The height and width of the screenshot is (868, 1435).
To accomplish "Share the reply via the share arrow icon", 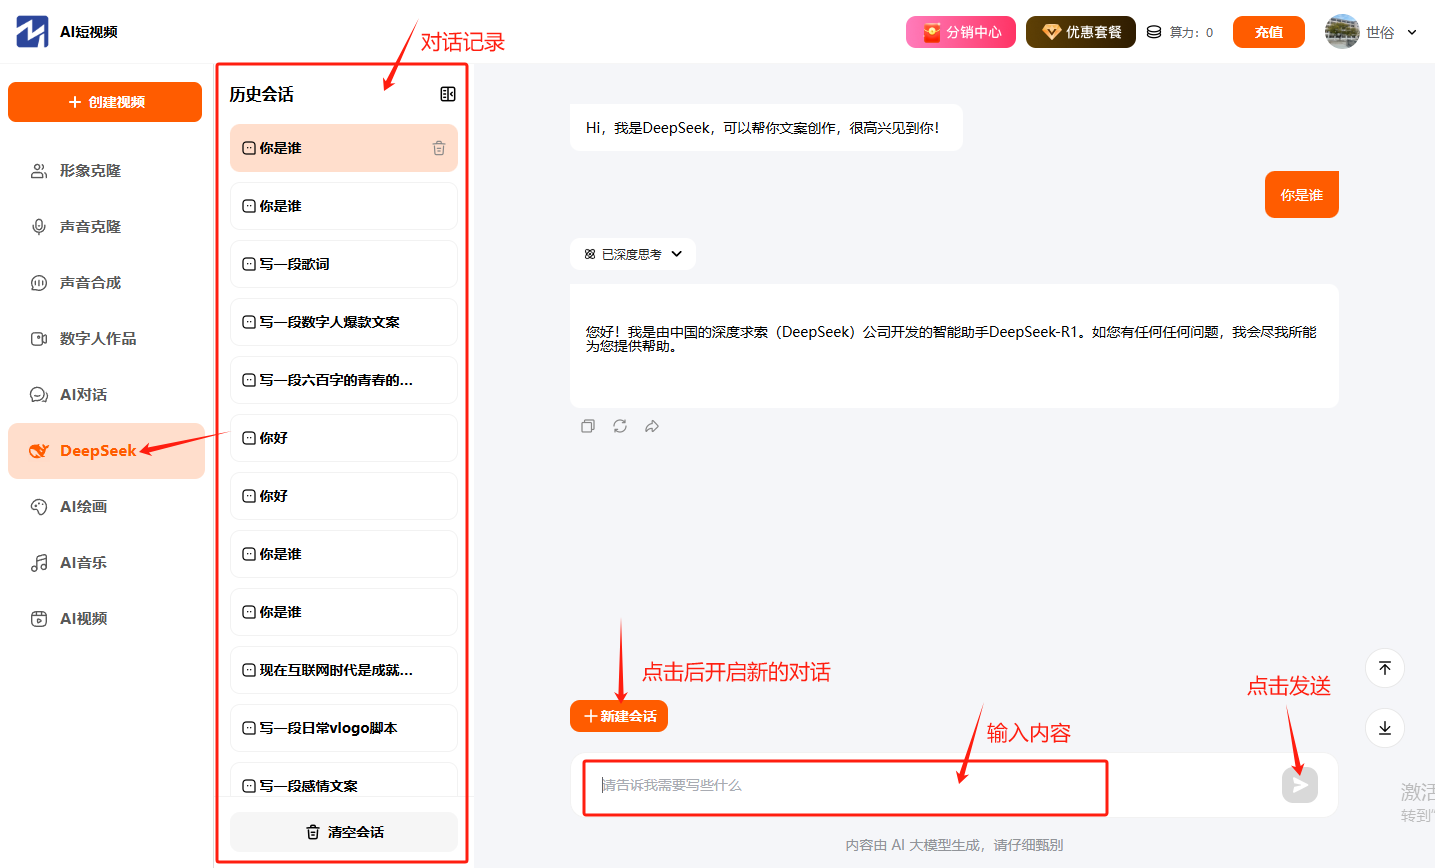I will click(x=652, y=426).
